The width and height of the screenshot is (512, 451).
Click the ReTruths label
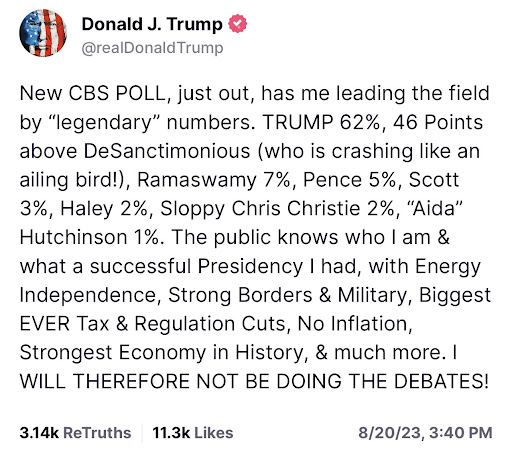click(x=97, y=433)
